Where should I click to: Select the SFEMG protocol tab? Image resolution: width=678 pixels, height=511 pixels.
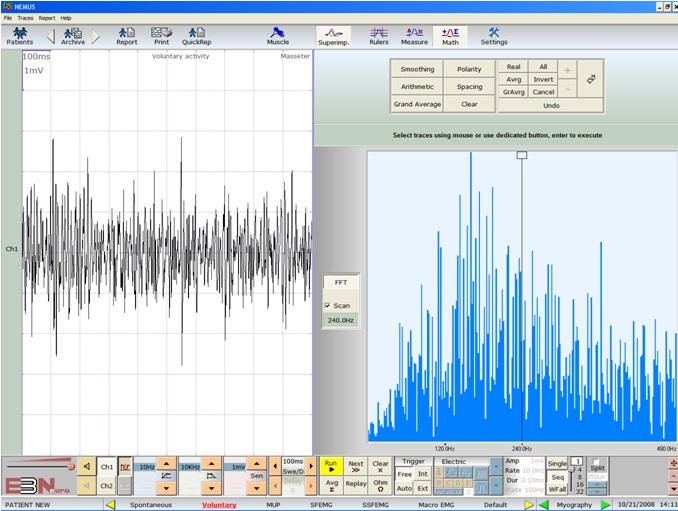320,505
